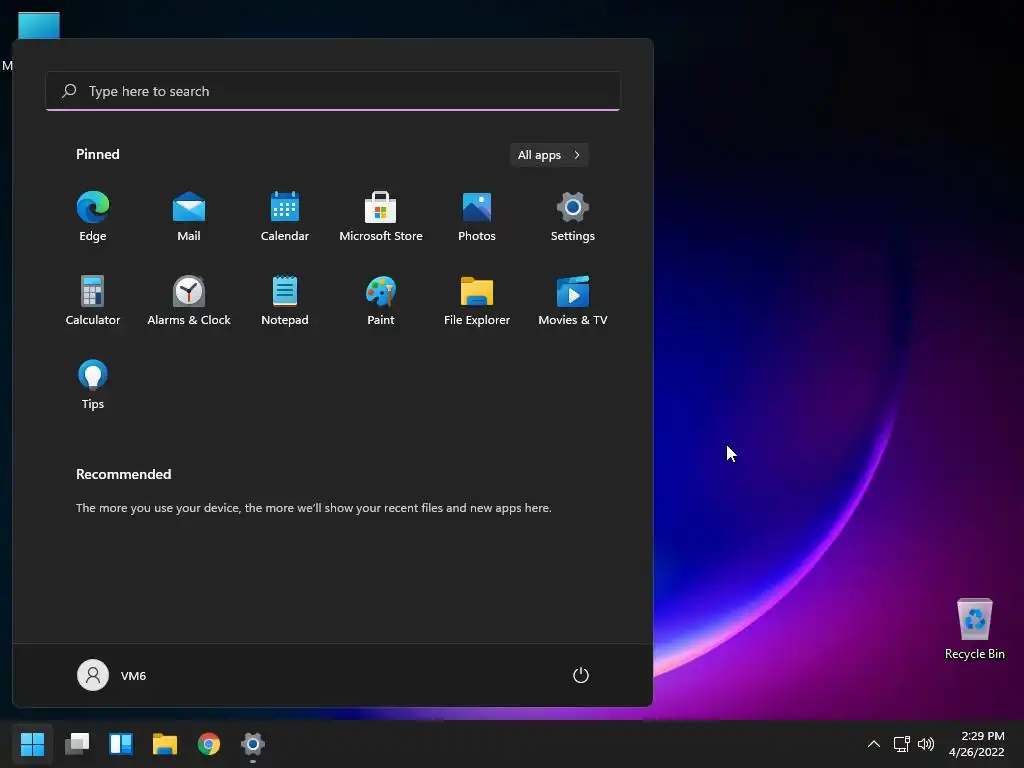This screenshot has height=768, width=1024.
Task: Open Task View from the taskbar
Action: 77,743
